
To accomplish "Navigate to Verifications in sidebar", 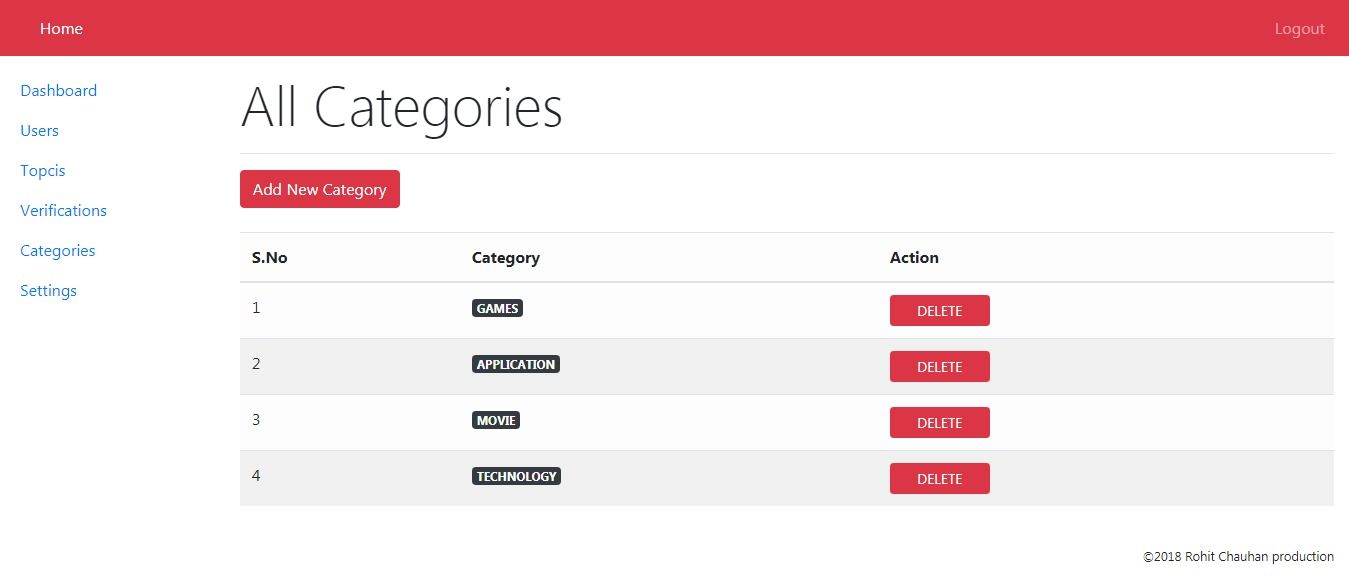I will [x=63, y=210].
